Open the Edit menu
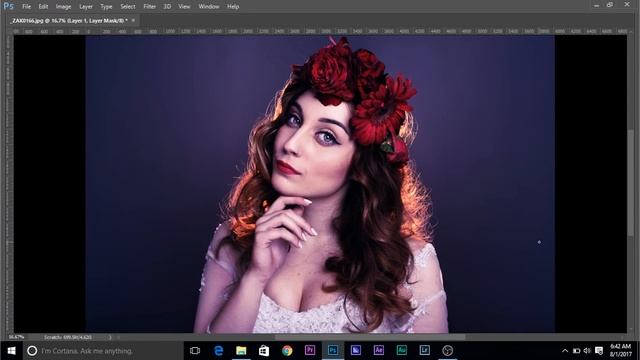The image size is (640, 360). pyautogui.click(x=43, y=7)
